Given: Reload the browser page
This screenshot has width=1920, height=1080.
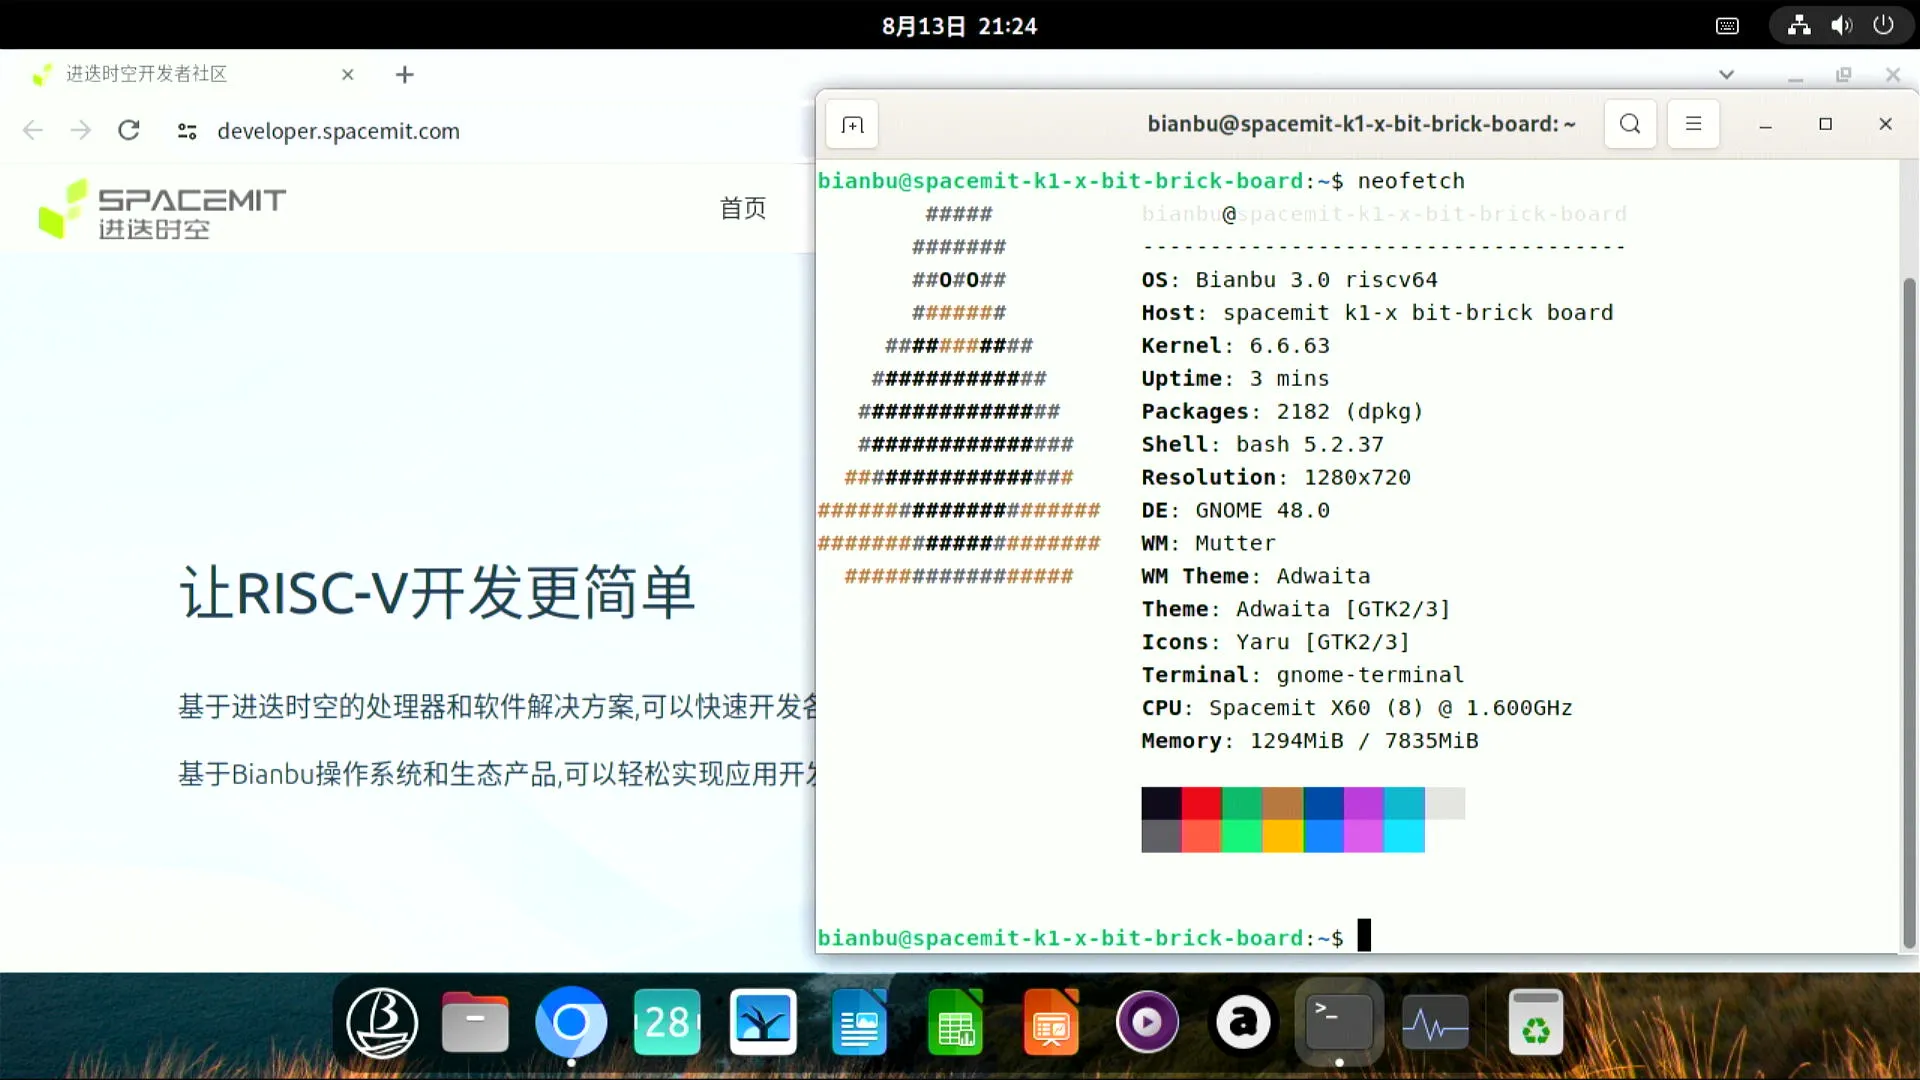Looking at the screenshot, I should (x=129, y=131).
